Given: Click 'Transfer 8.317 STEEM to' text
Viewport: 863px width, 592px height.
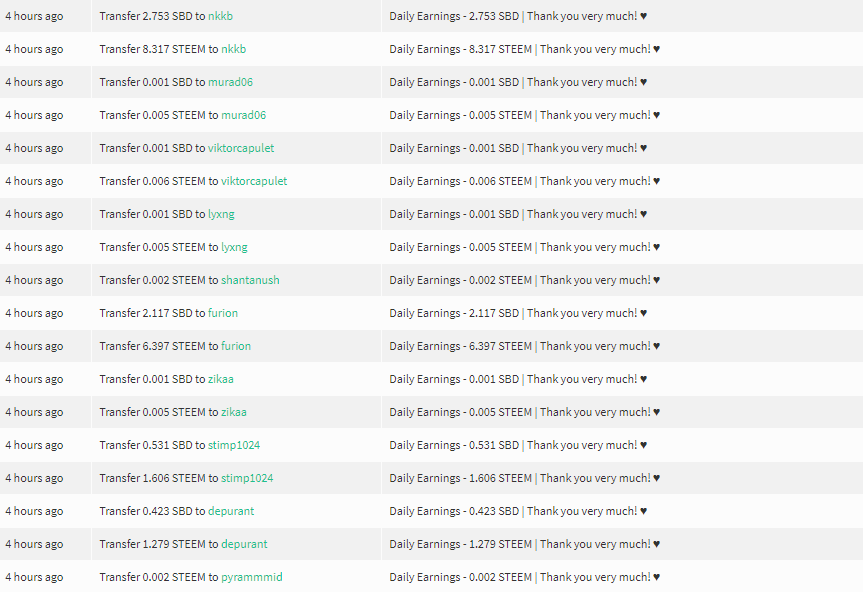Looking at the screenshot, I should click(159, 49).
